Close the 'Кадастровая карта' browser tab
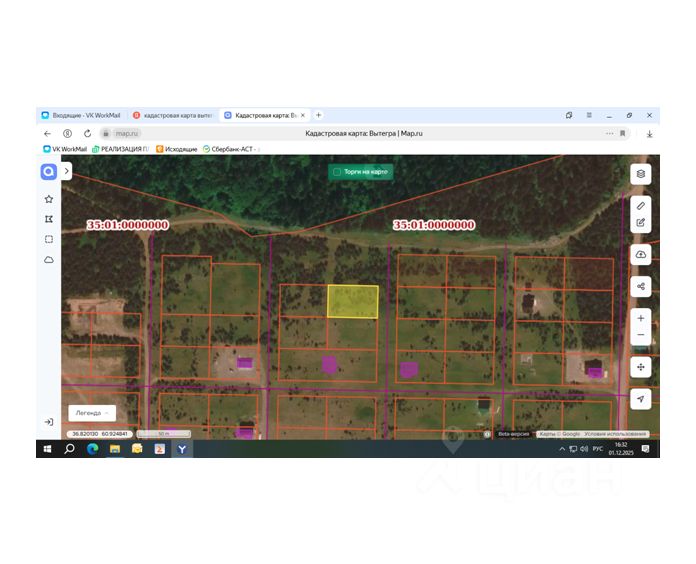The image size is (696, 564). point(303,115)
